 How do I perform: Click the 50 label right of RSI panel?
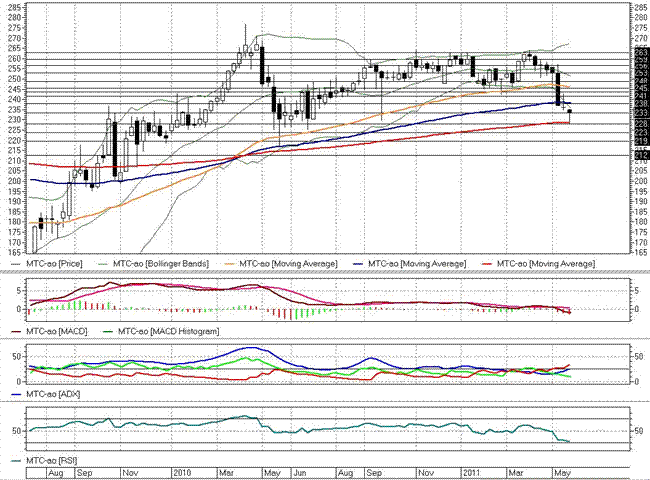(639, 431)
